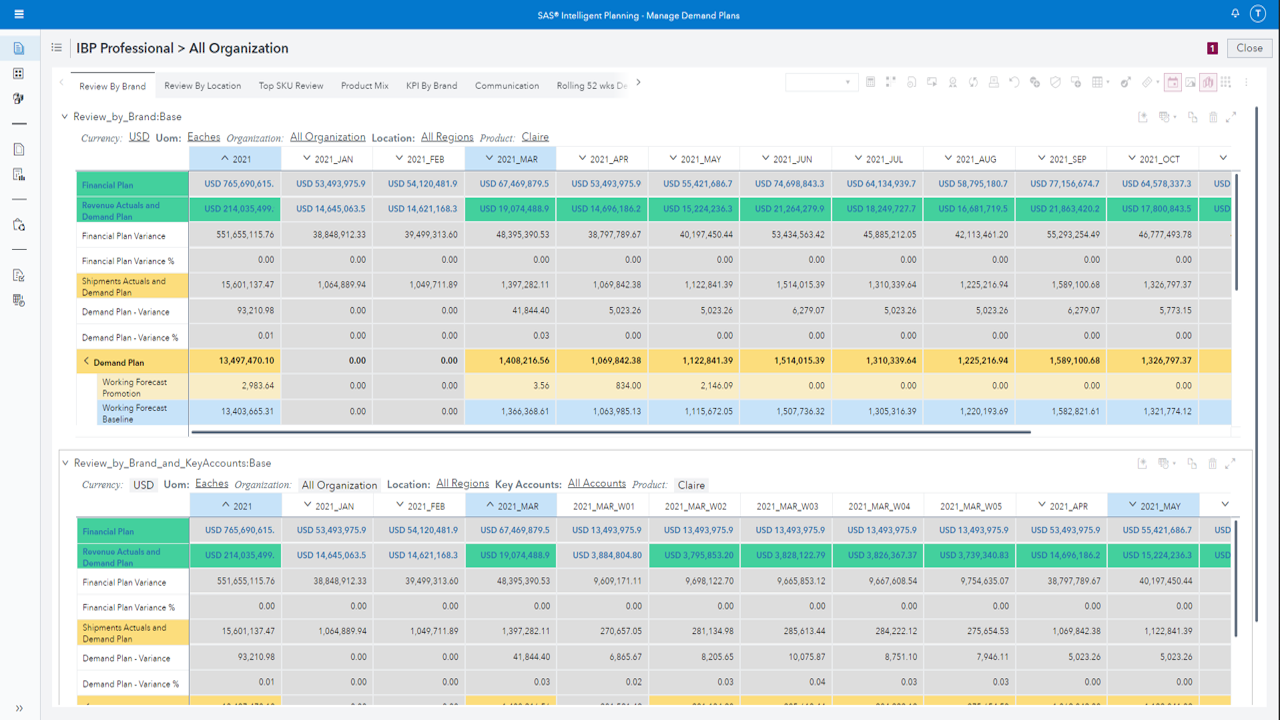Toggle the chart view toolbar button
This screenshot has height=720, width=1280.
click(1208, 83)
